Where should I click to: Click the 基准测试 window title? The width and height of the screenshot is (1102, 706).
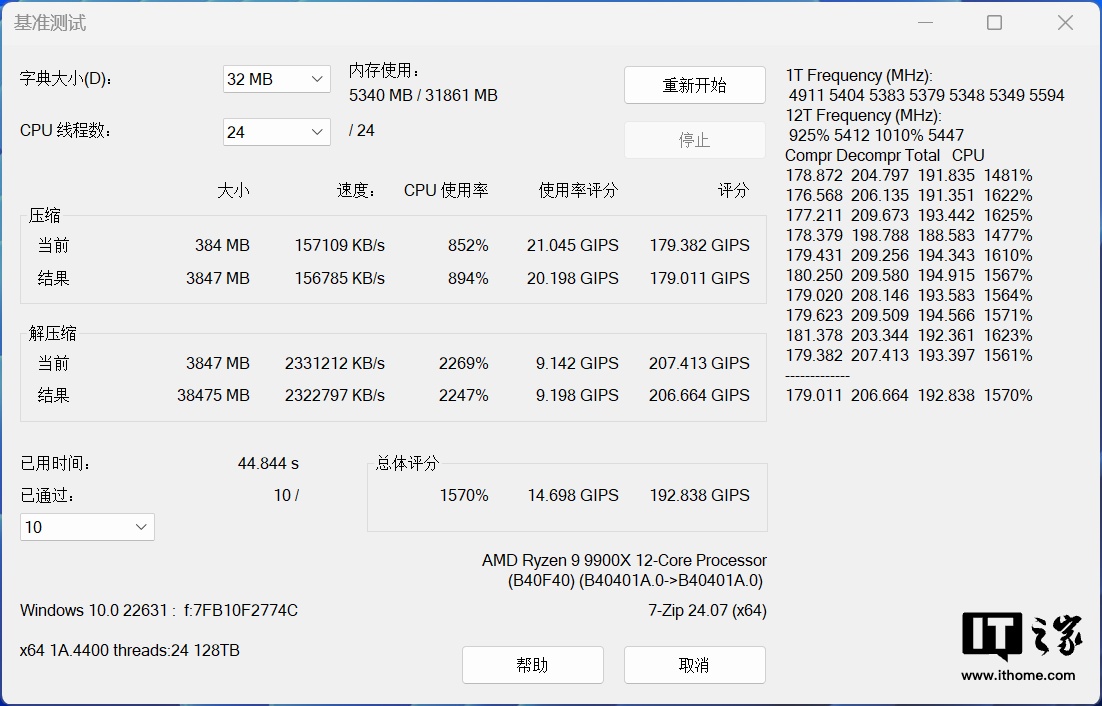[50, 23]
